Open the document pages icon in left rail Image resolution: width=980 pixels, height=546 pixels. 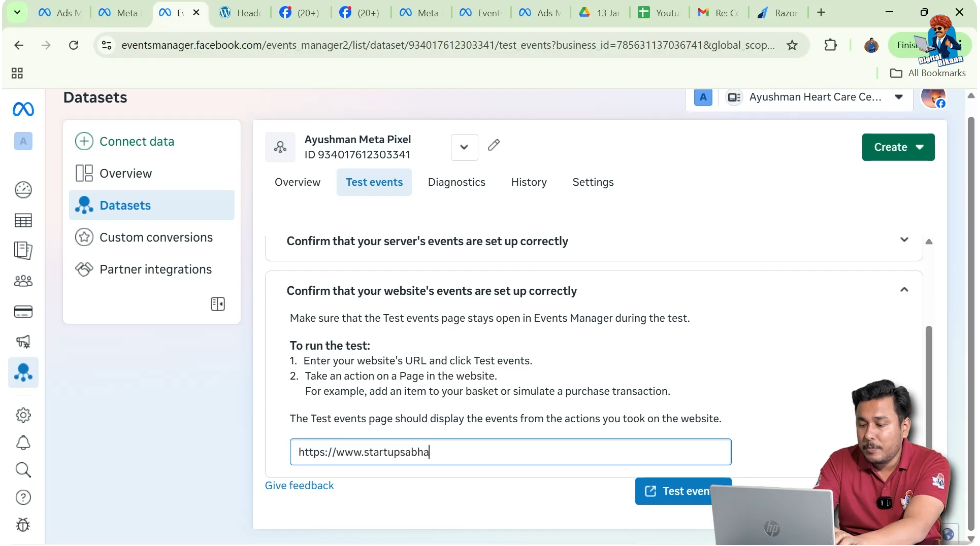coord(23,250)
